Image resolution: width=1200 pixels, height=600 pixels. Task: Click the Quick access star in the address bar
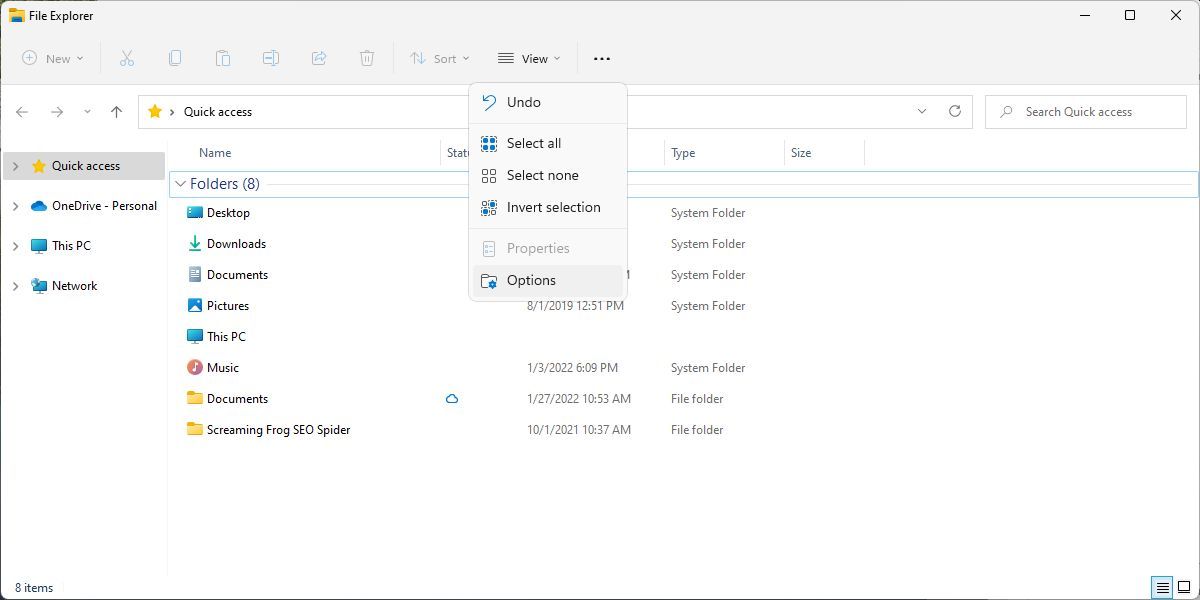pos(156,111)
